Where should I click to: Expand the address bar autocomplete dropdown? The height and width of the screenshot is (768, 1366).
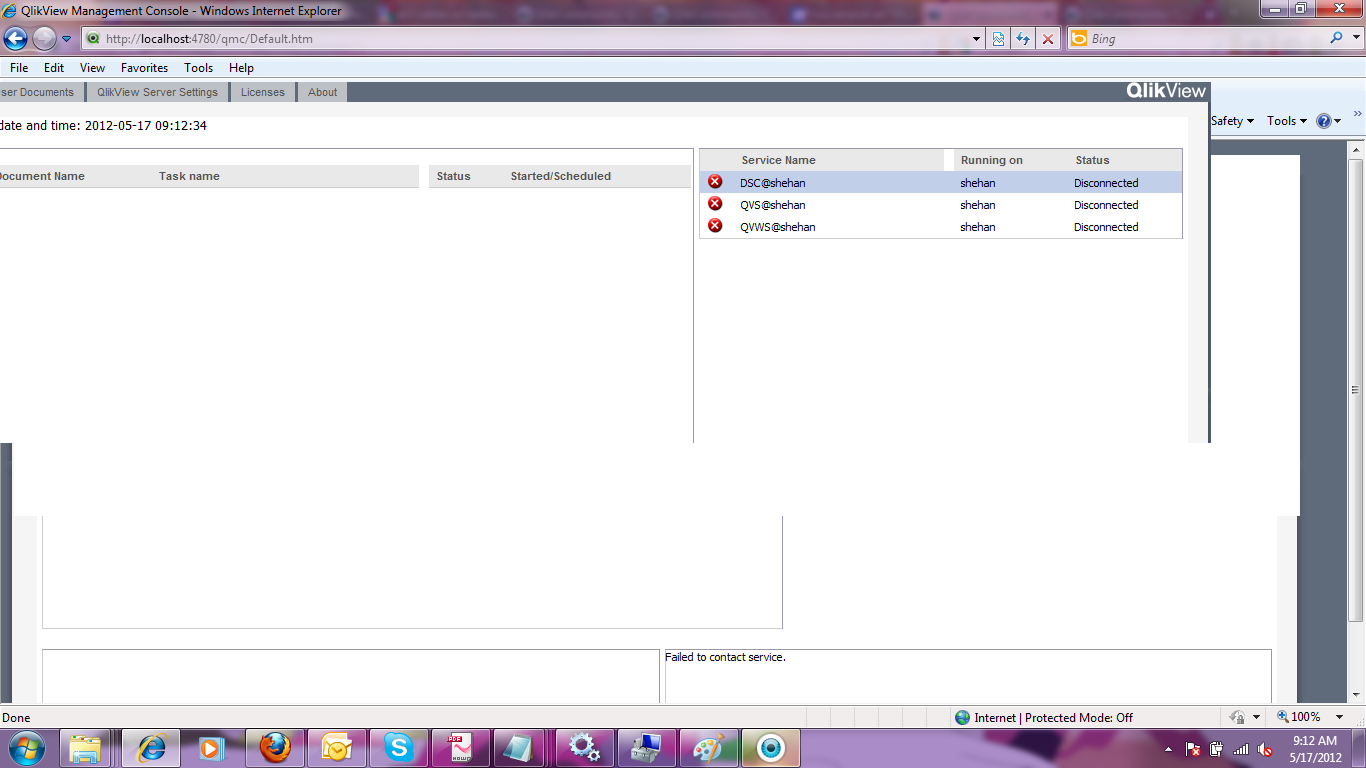coord(977,39)
